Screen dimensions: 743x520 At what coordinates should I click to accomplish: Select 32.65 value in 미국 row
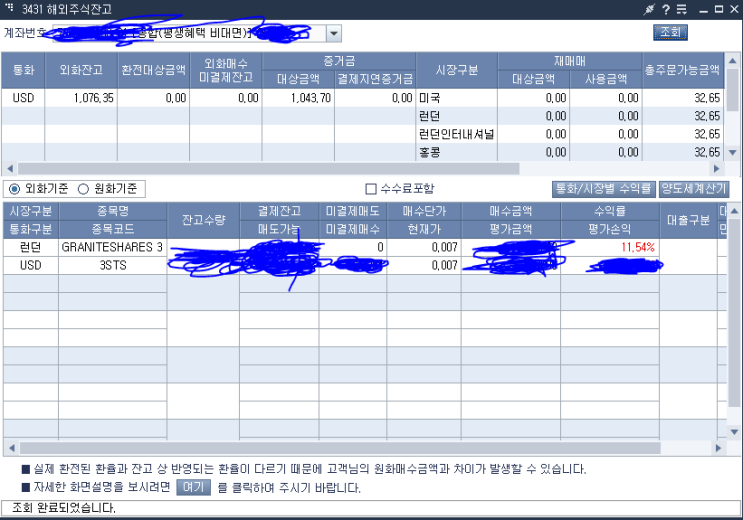[683, 98]
